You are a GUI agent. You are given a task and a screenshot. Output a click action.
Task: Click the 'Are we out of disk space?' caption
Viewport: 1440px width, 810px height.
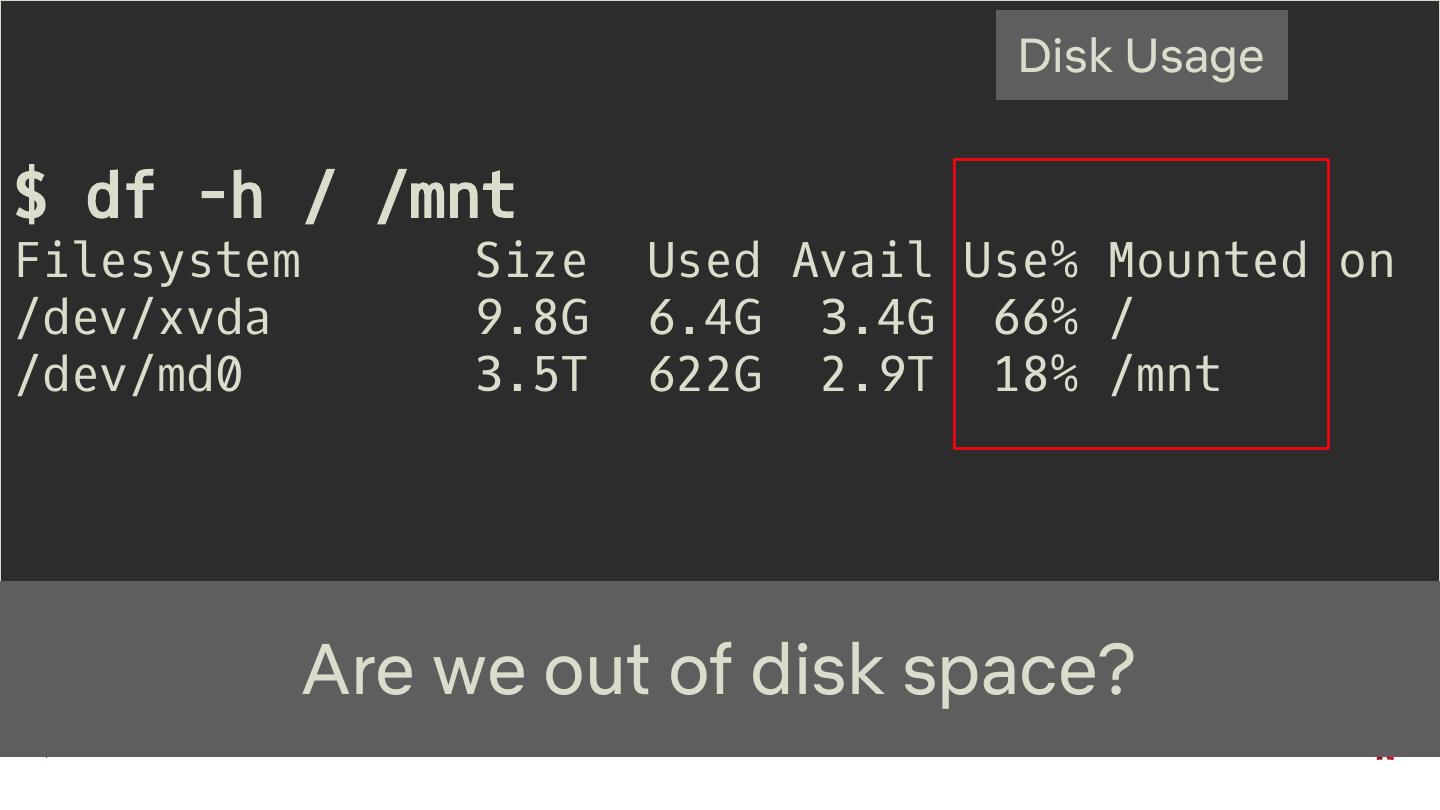(x=718, y=669)
